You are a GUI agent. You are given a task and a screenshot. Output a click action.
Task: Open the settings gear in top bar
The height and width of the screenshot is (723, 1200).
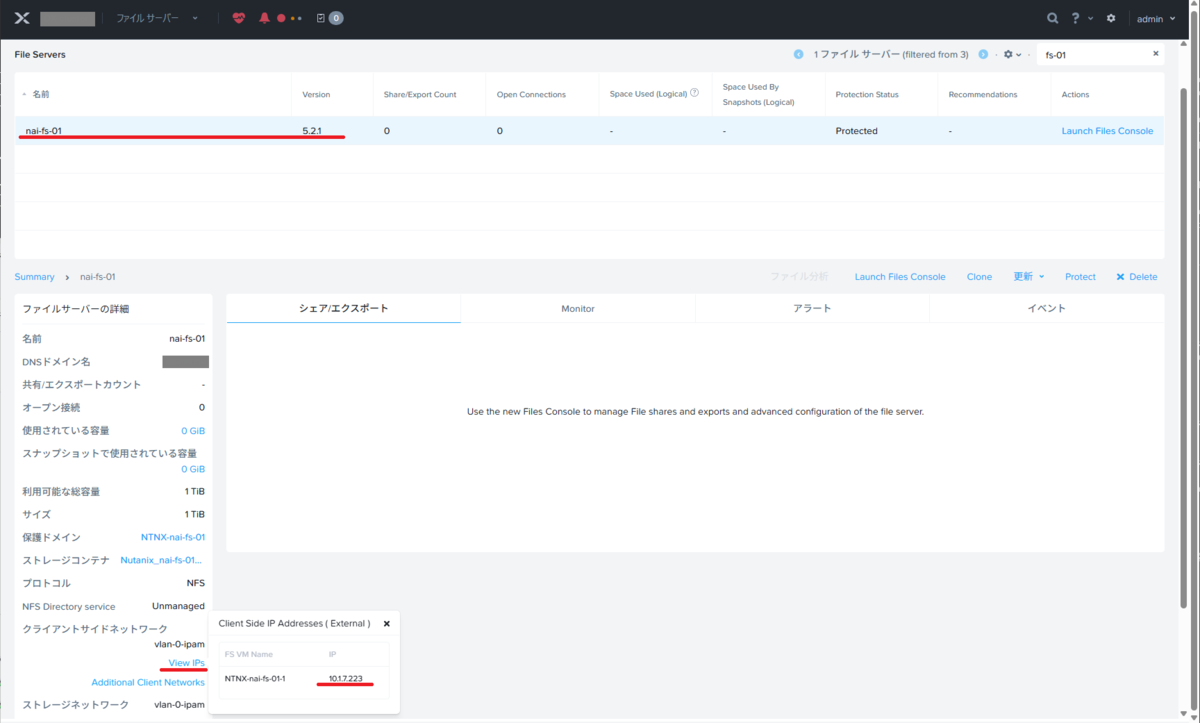[1110, 18]
